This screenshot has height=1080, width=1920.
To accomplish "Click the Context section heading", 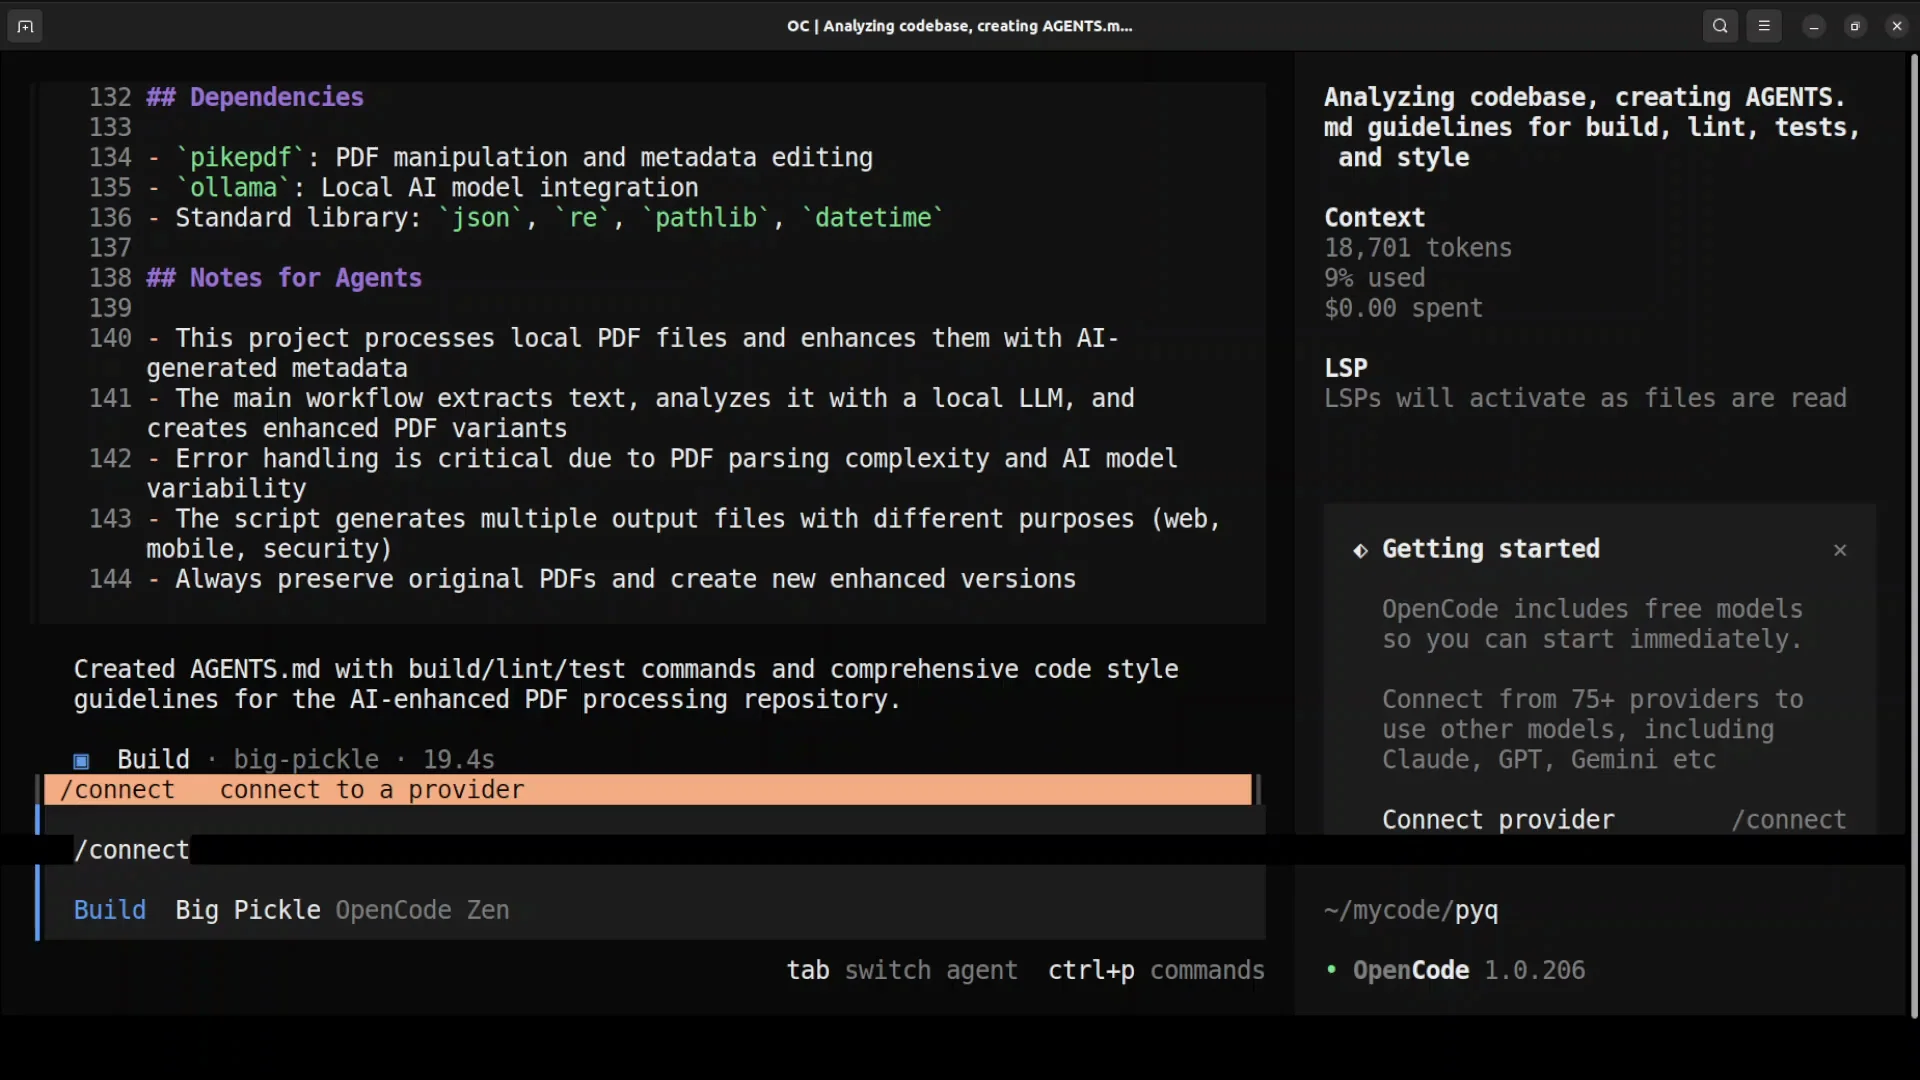I will (x=1374, y=218).
